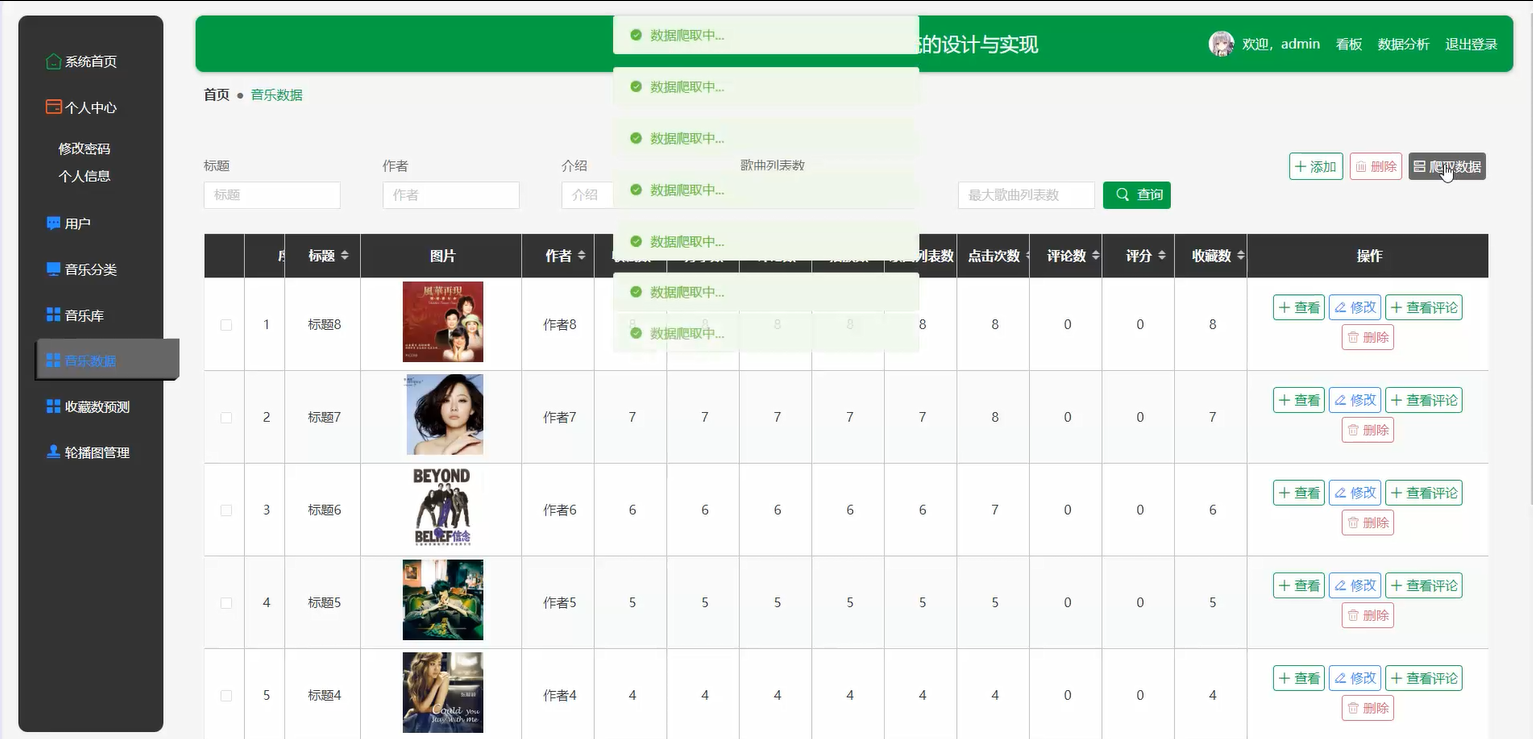Screen dimensions: 1533x739
Task: Click 删除 for the 标题4 row
Action: [x=1368, y=708]
